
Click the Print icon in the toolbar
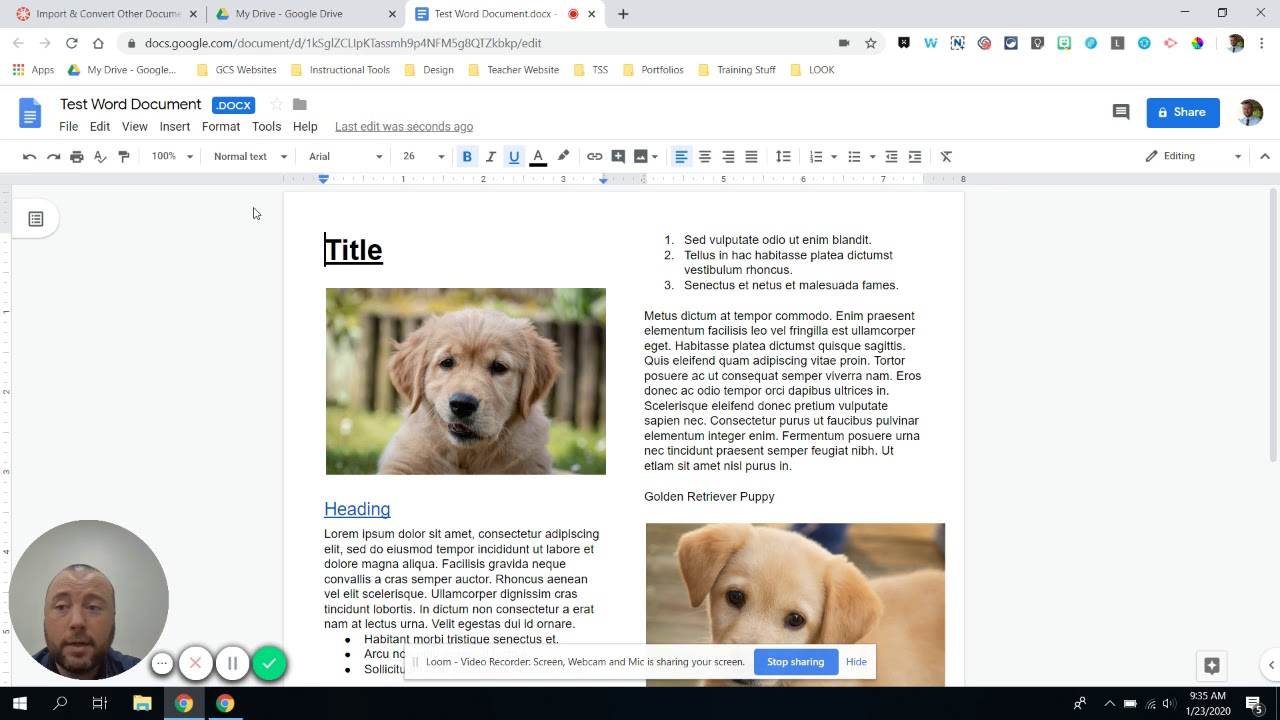coord(77,156)
